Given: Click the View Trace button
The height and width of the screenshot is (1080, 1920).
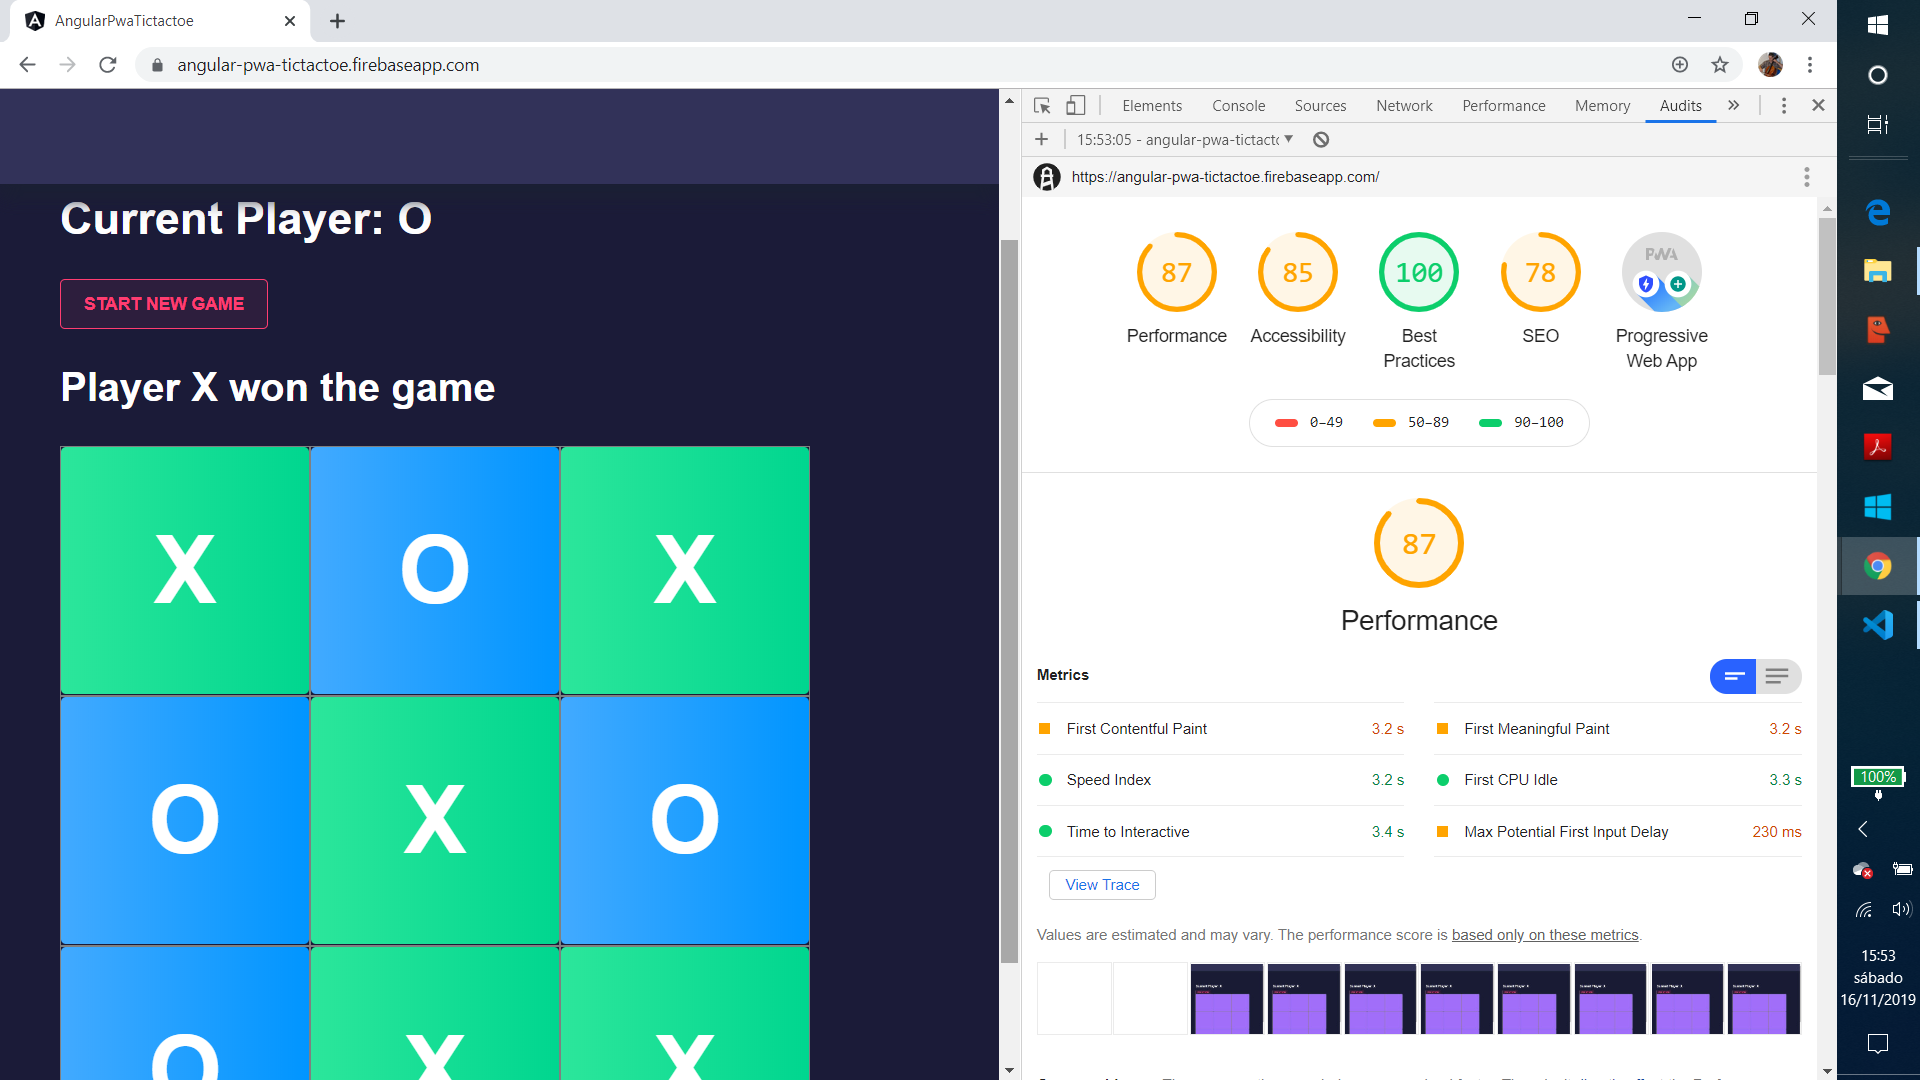Looking at the screenshot, I should (1100, 885).
